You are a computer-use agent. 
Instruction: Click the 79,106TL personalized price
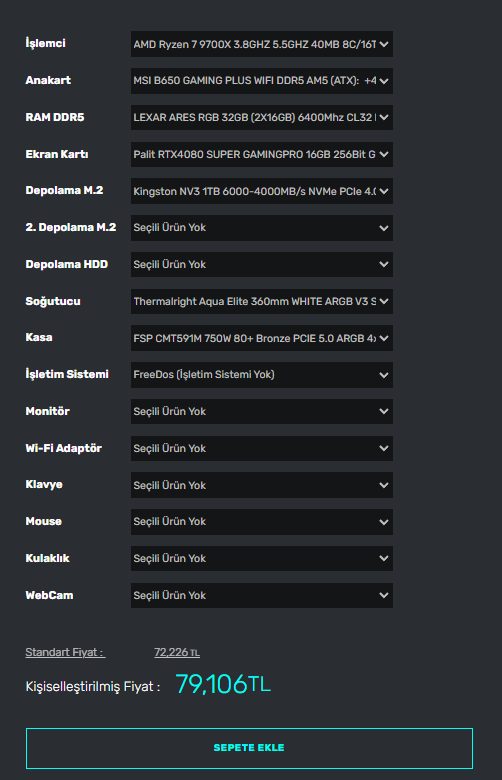coord(223,684)
